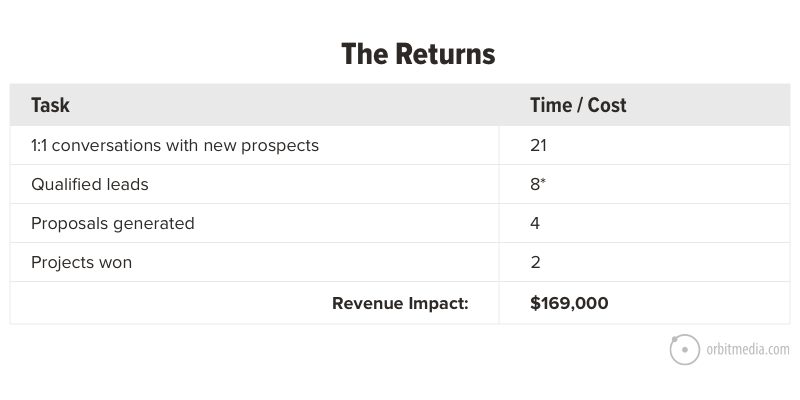This screenshot has width=800, height=400.
Task: Click the value 21 in first row
Action: [x=538, y=145]
